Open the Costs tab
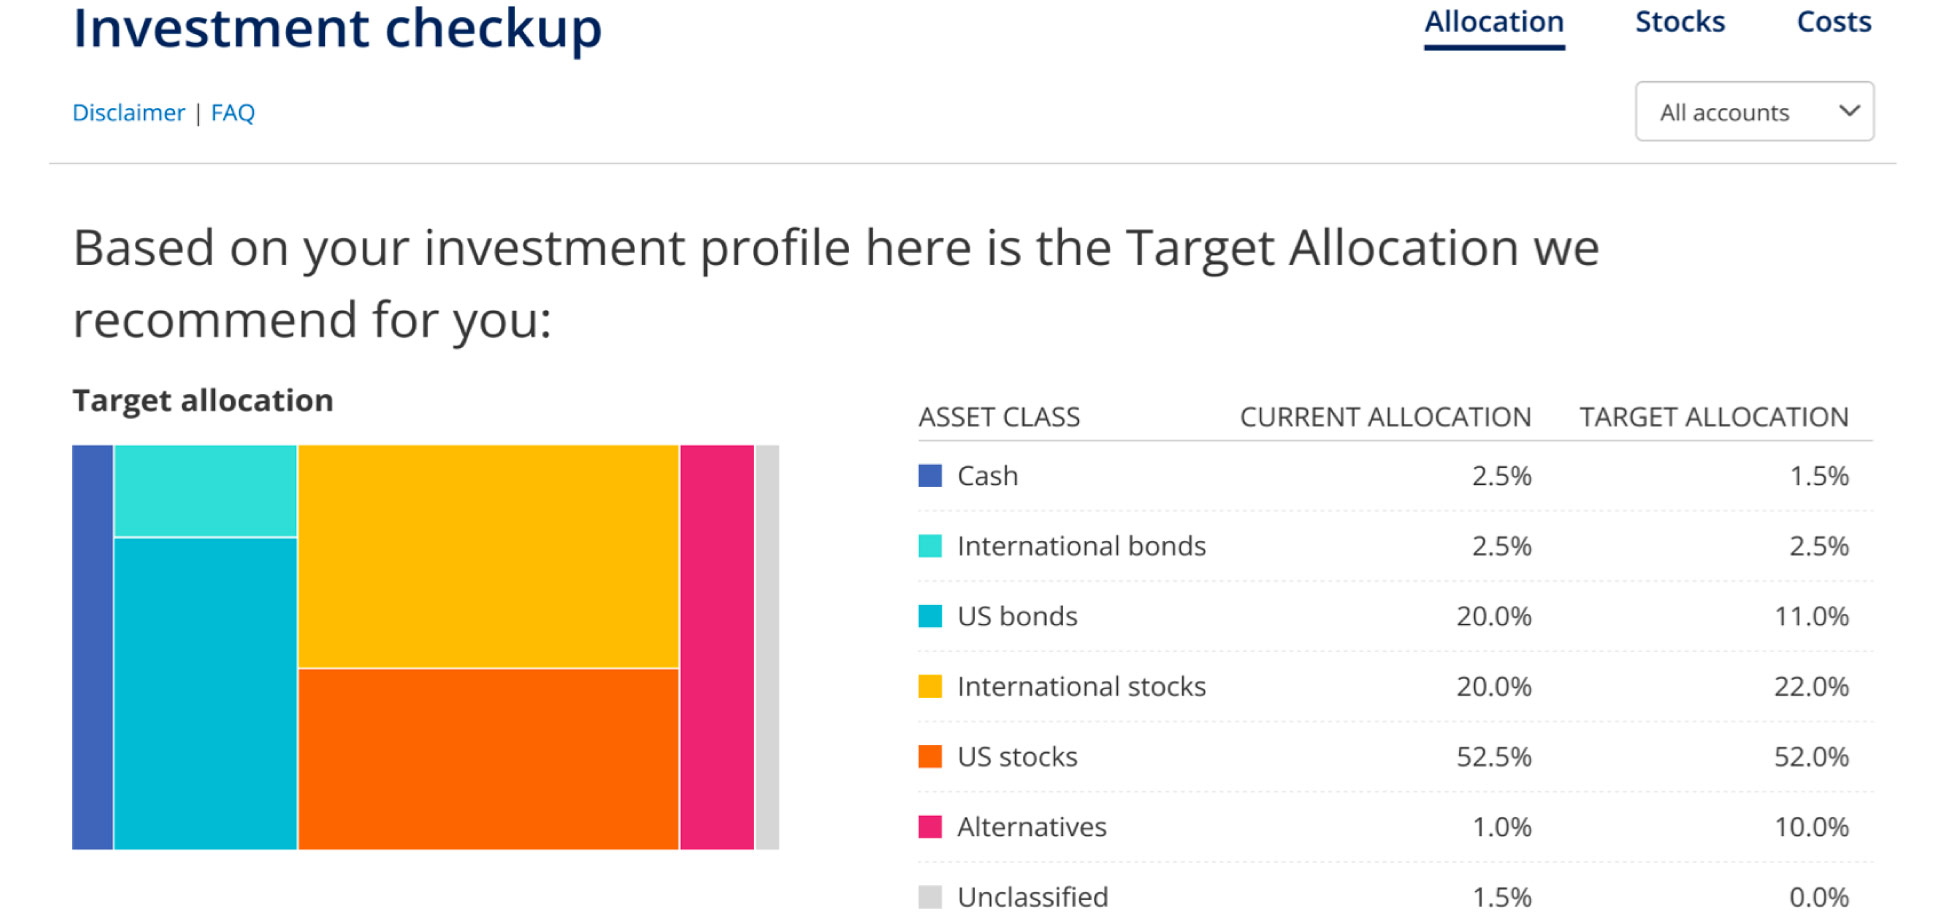The height and width of the screenshot is (920, 1940). pyautogui.click(x=1834, y=22)
